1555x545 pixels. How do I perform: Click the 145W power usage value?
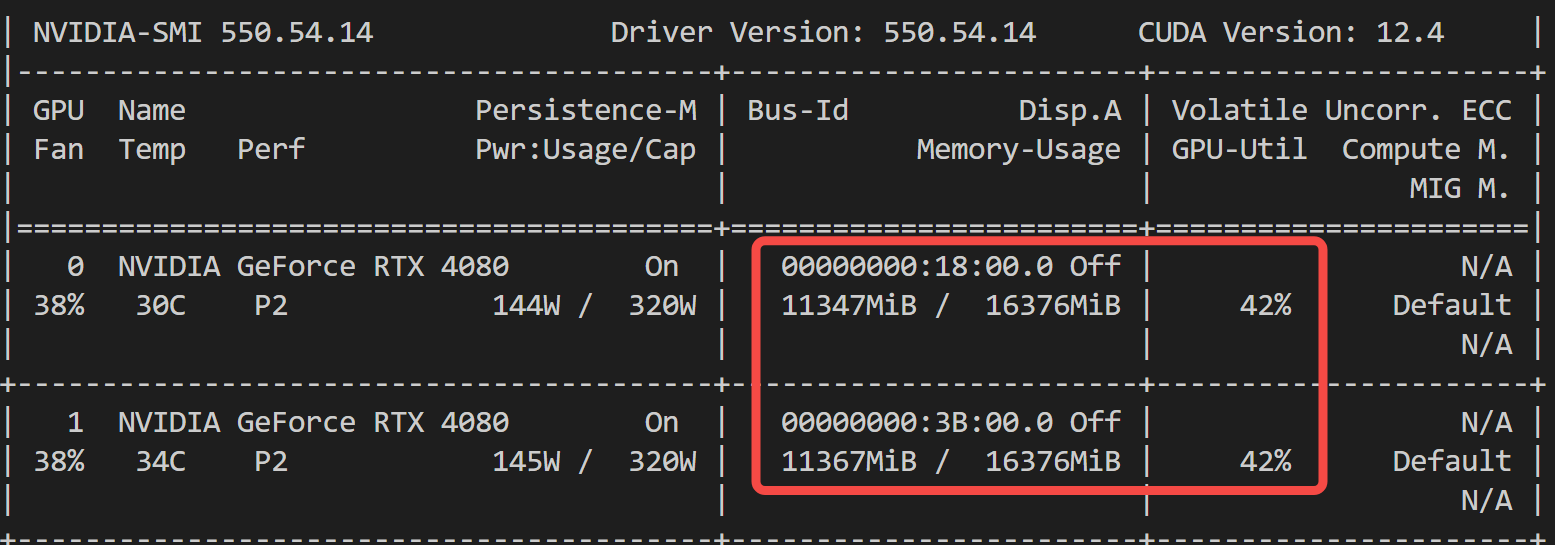[x=526, y=461]
